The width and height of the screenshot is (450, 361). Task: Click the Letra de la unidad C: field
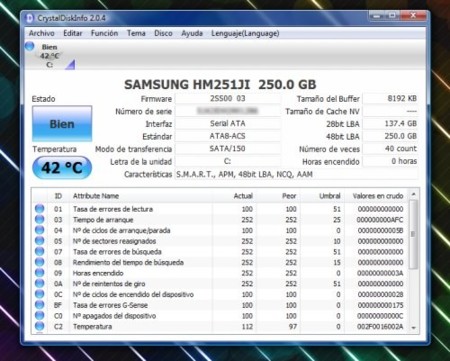point(228,161)
